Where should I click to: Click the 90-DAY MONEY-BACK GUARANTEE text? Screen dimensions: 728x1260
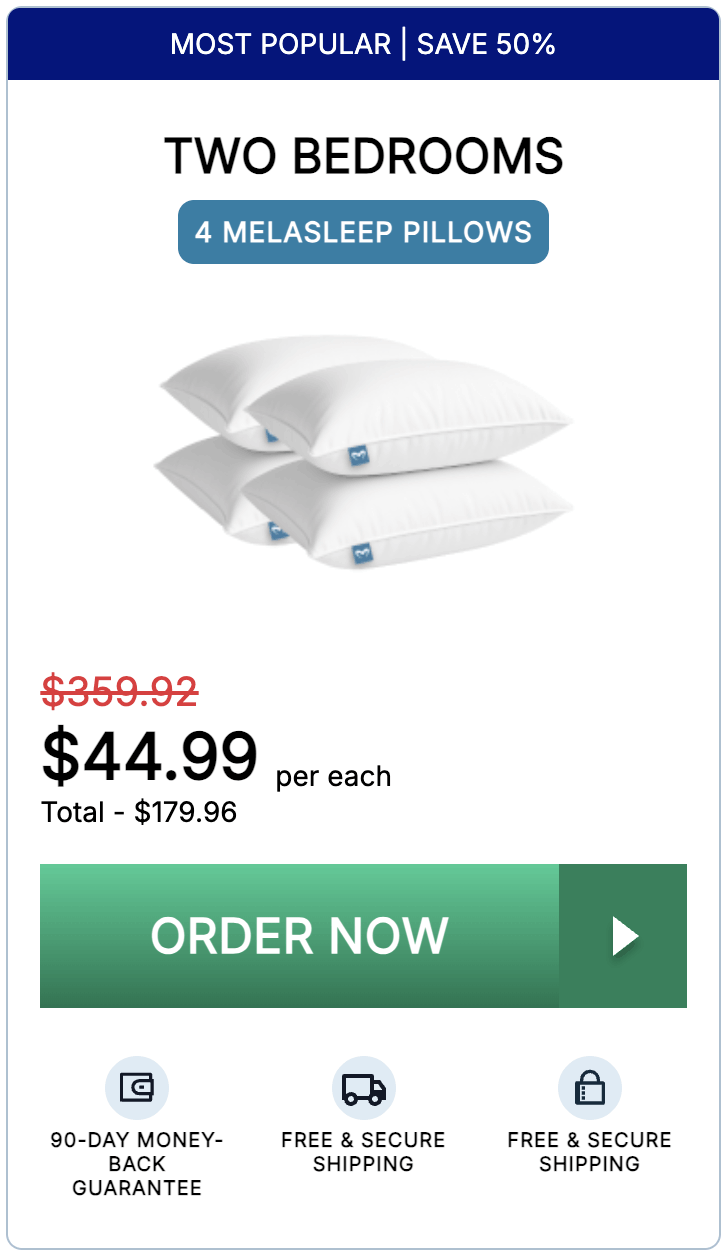coord(137,1164)
